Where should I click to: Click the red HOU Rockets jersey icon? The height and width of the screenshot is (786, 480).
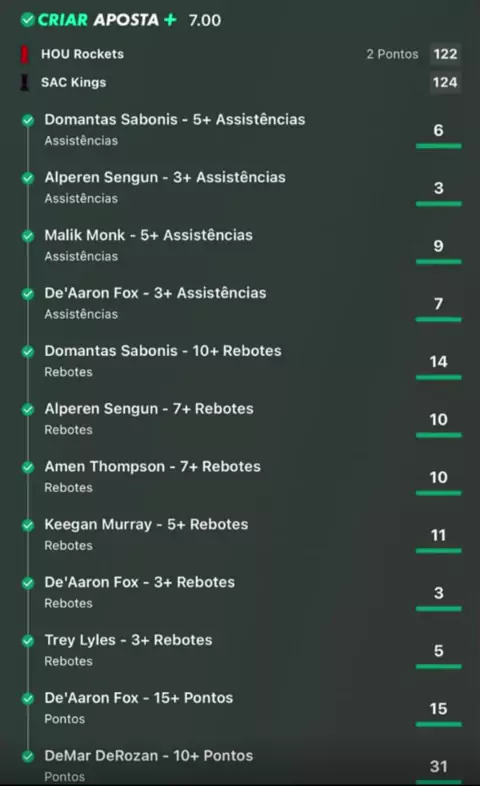[24, 54]
